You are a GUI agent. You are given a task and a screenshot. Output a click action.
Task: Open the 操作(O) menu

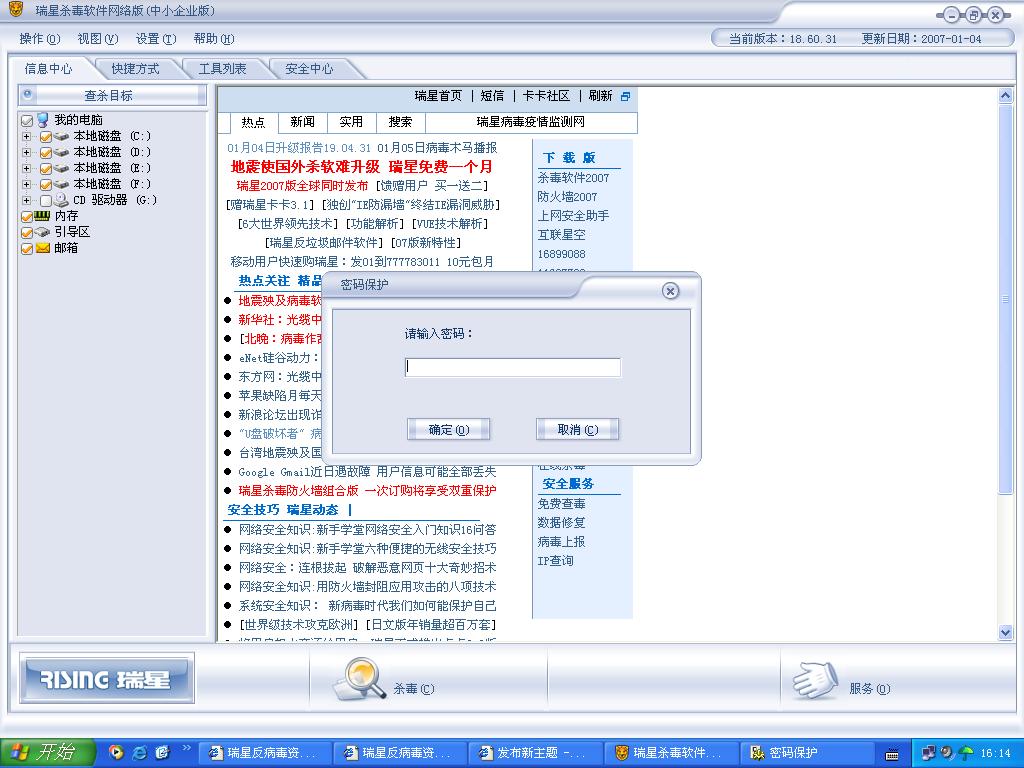(40, 39)
